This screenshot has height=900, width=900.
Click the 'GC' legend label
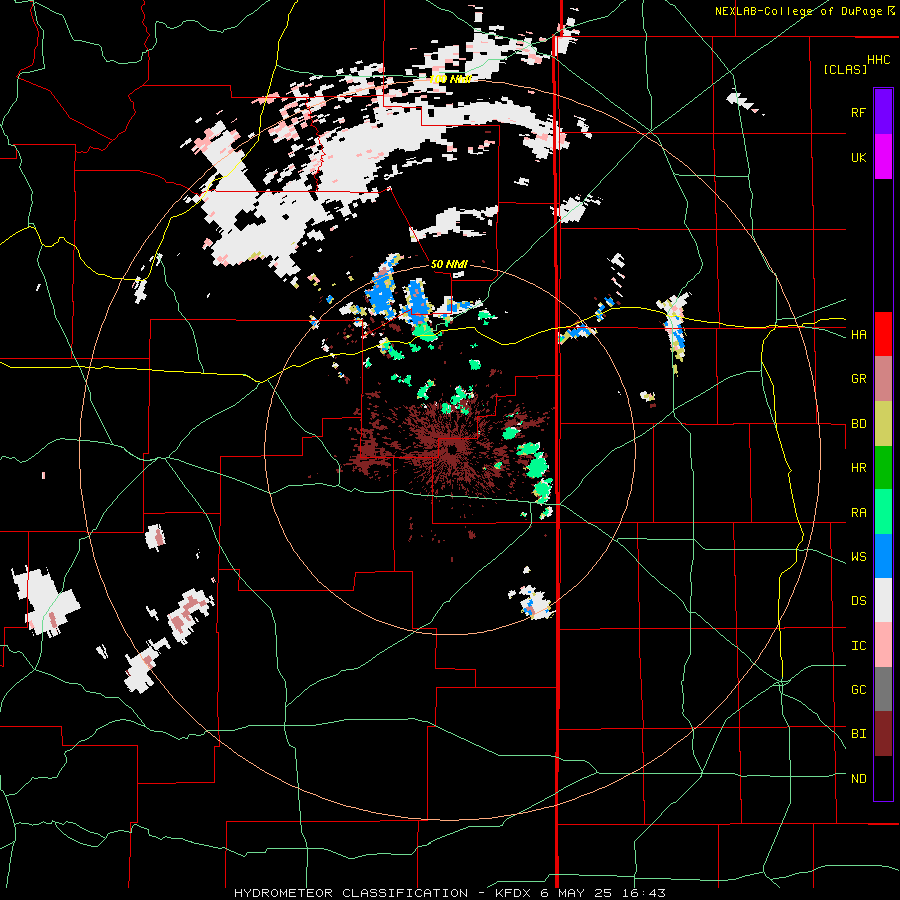pos(858,690)
